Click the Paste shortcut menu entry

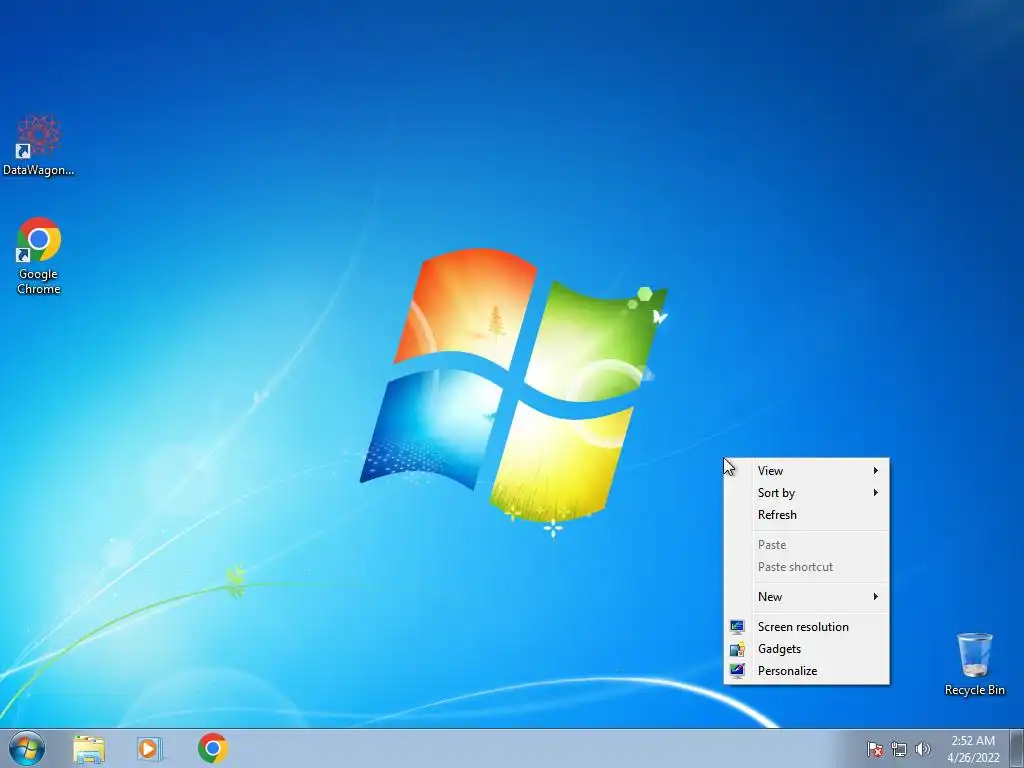tap(807, 568)
